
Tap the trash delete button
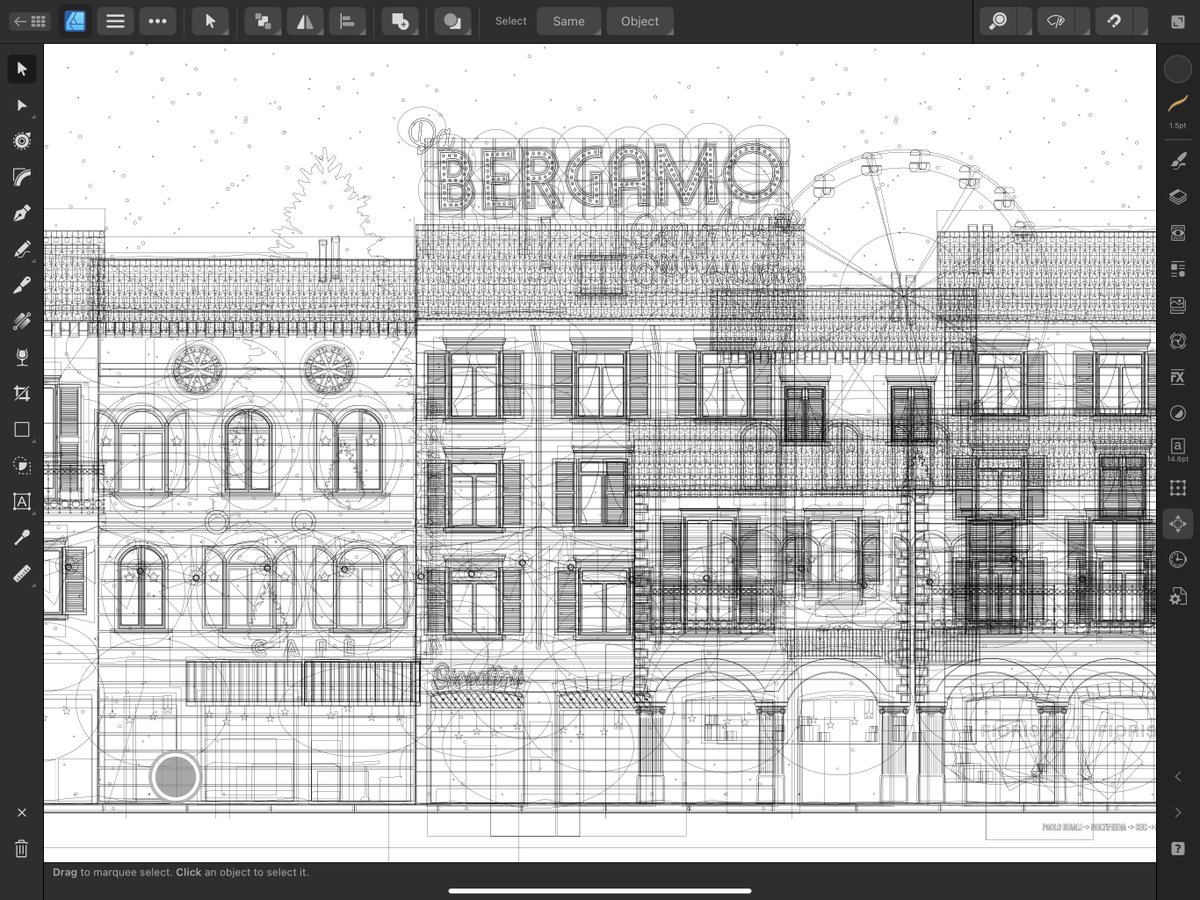[21, 849]
